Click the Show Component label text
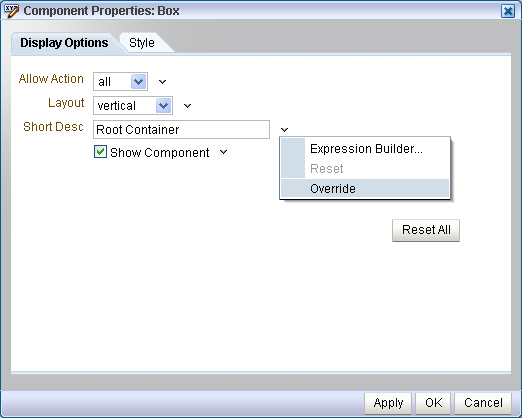 (x=160, y=153)
